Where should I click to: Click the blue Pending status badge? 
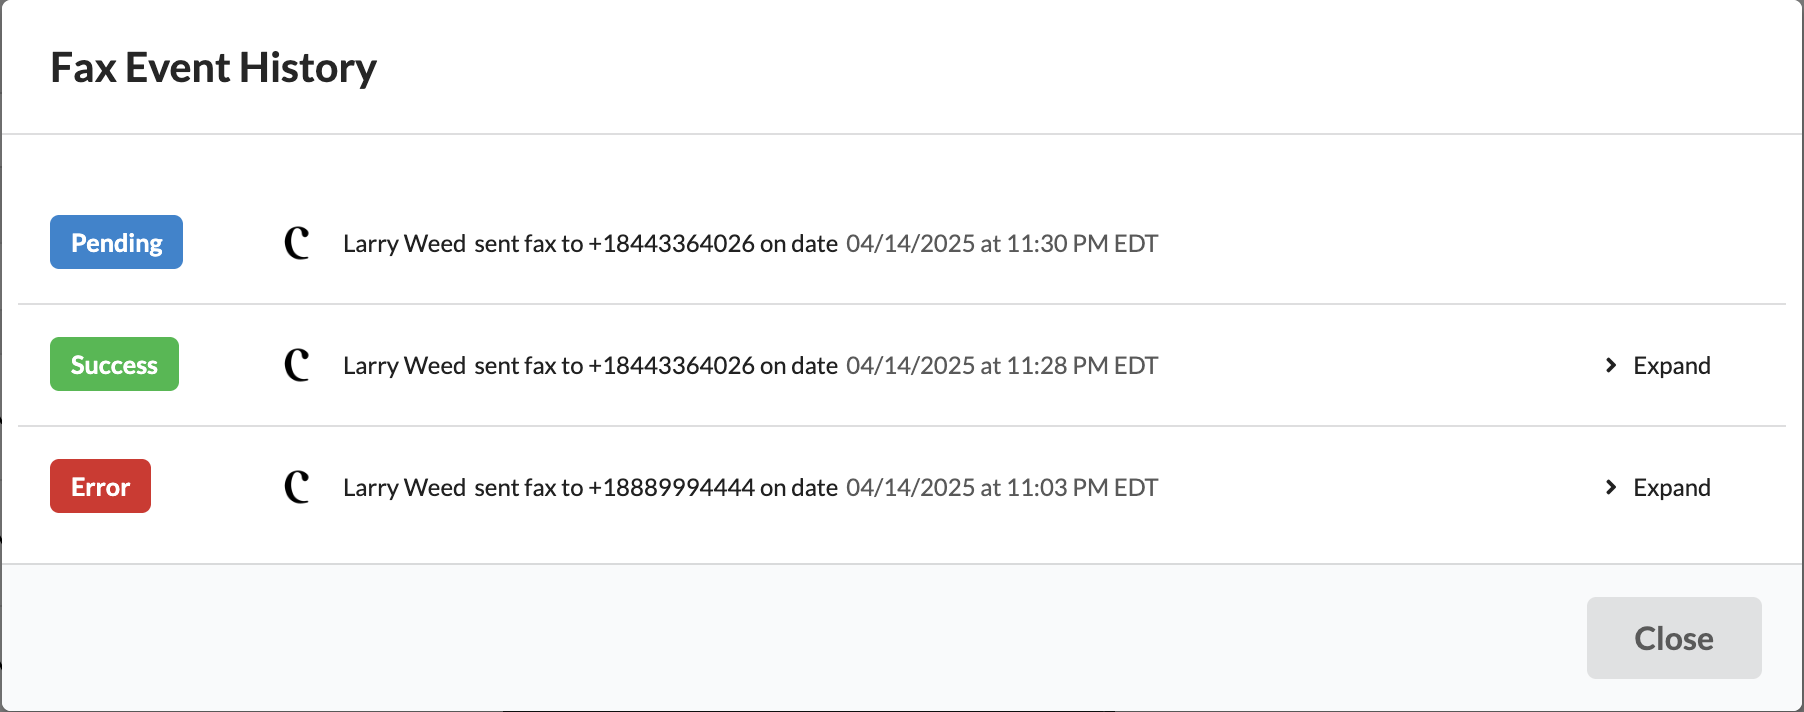click(x=116, y=242)
